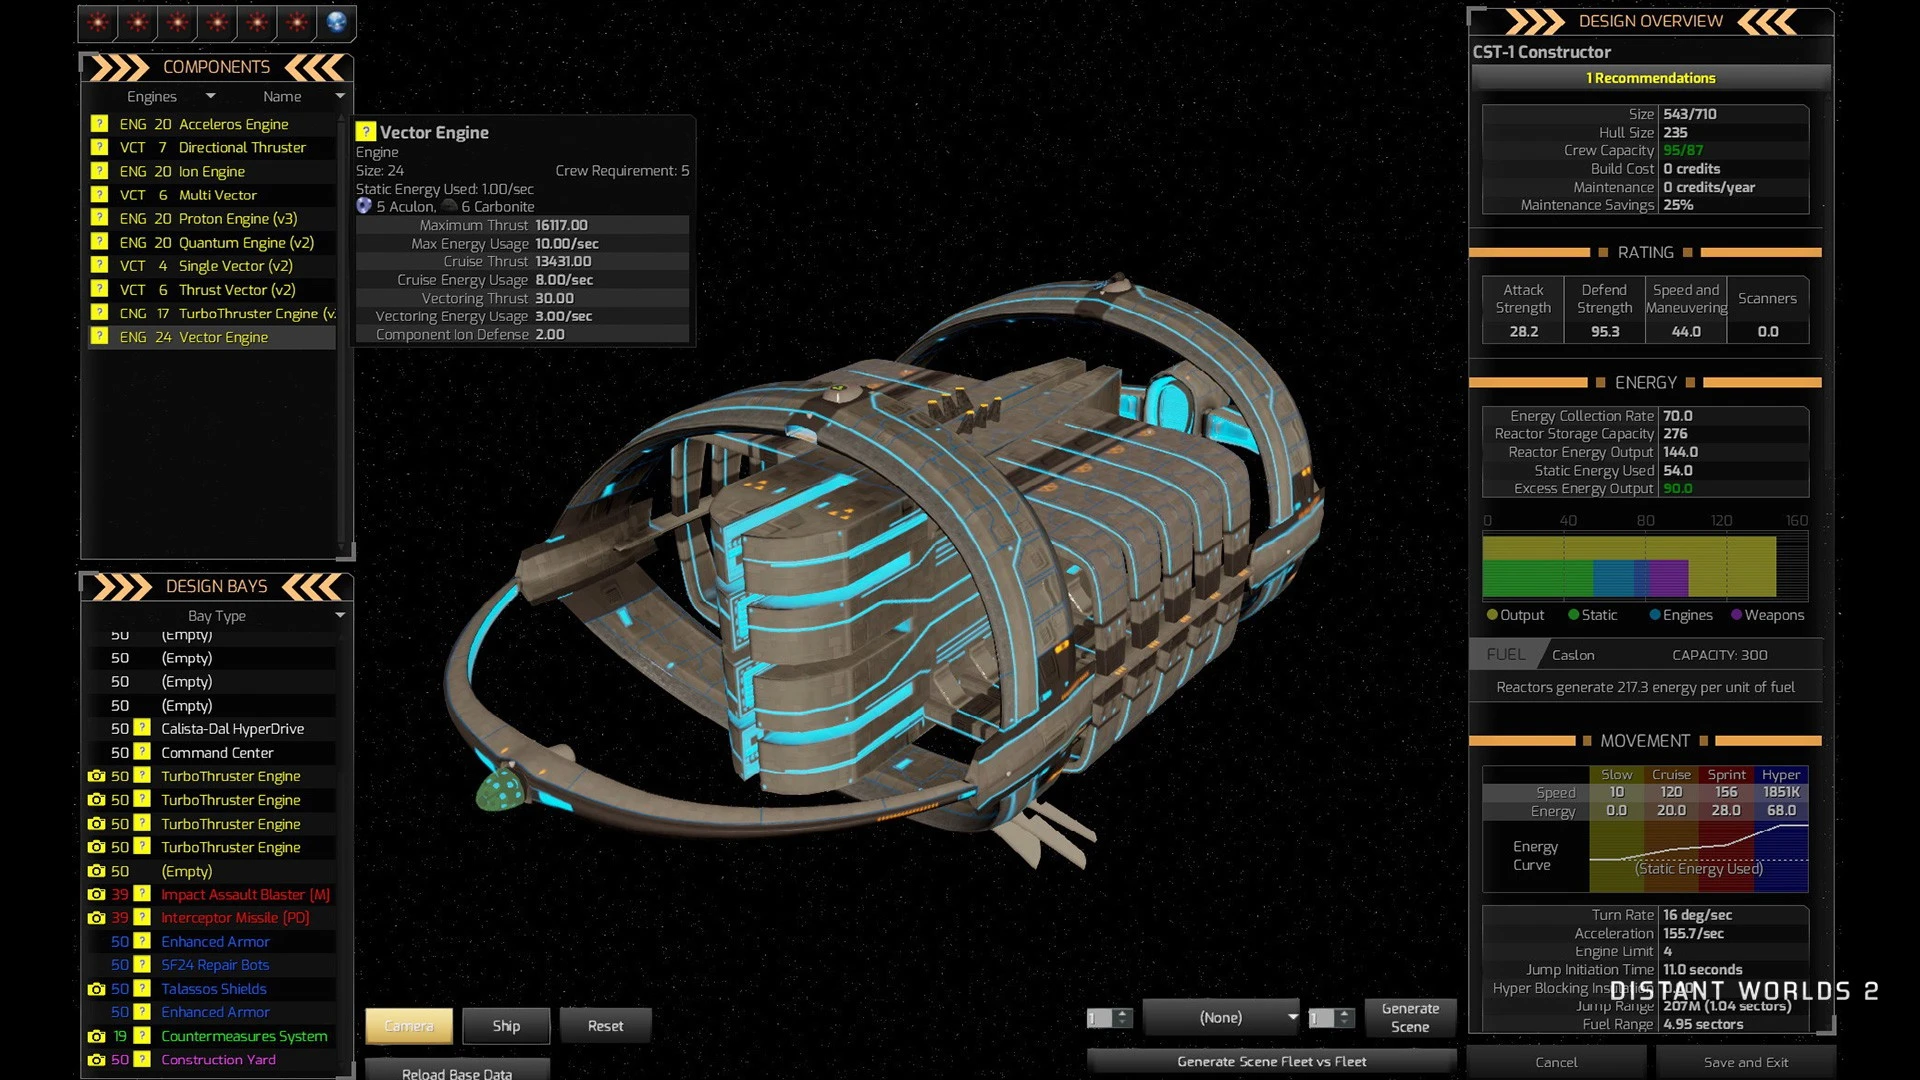Image resolution: width=1920 pixels, height=1080 pixels.
Task: Click camera icon next to Impact Assault Blaster
Action: click(96, 895)
